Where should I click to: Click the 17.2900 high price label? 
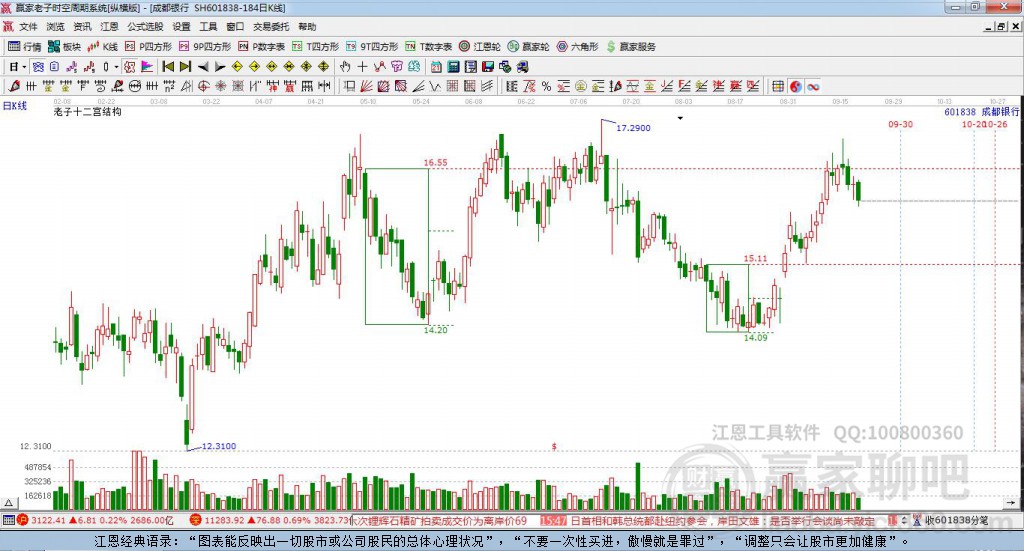pyautogui.click(x=633, y=128)
